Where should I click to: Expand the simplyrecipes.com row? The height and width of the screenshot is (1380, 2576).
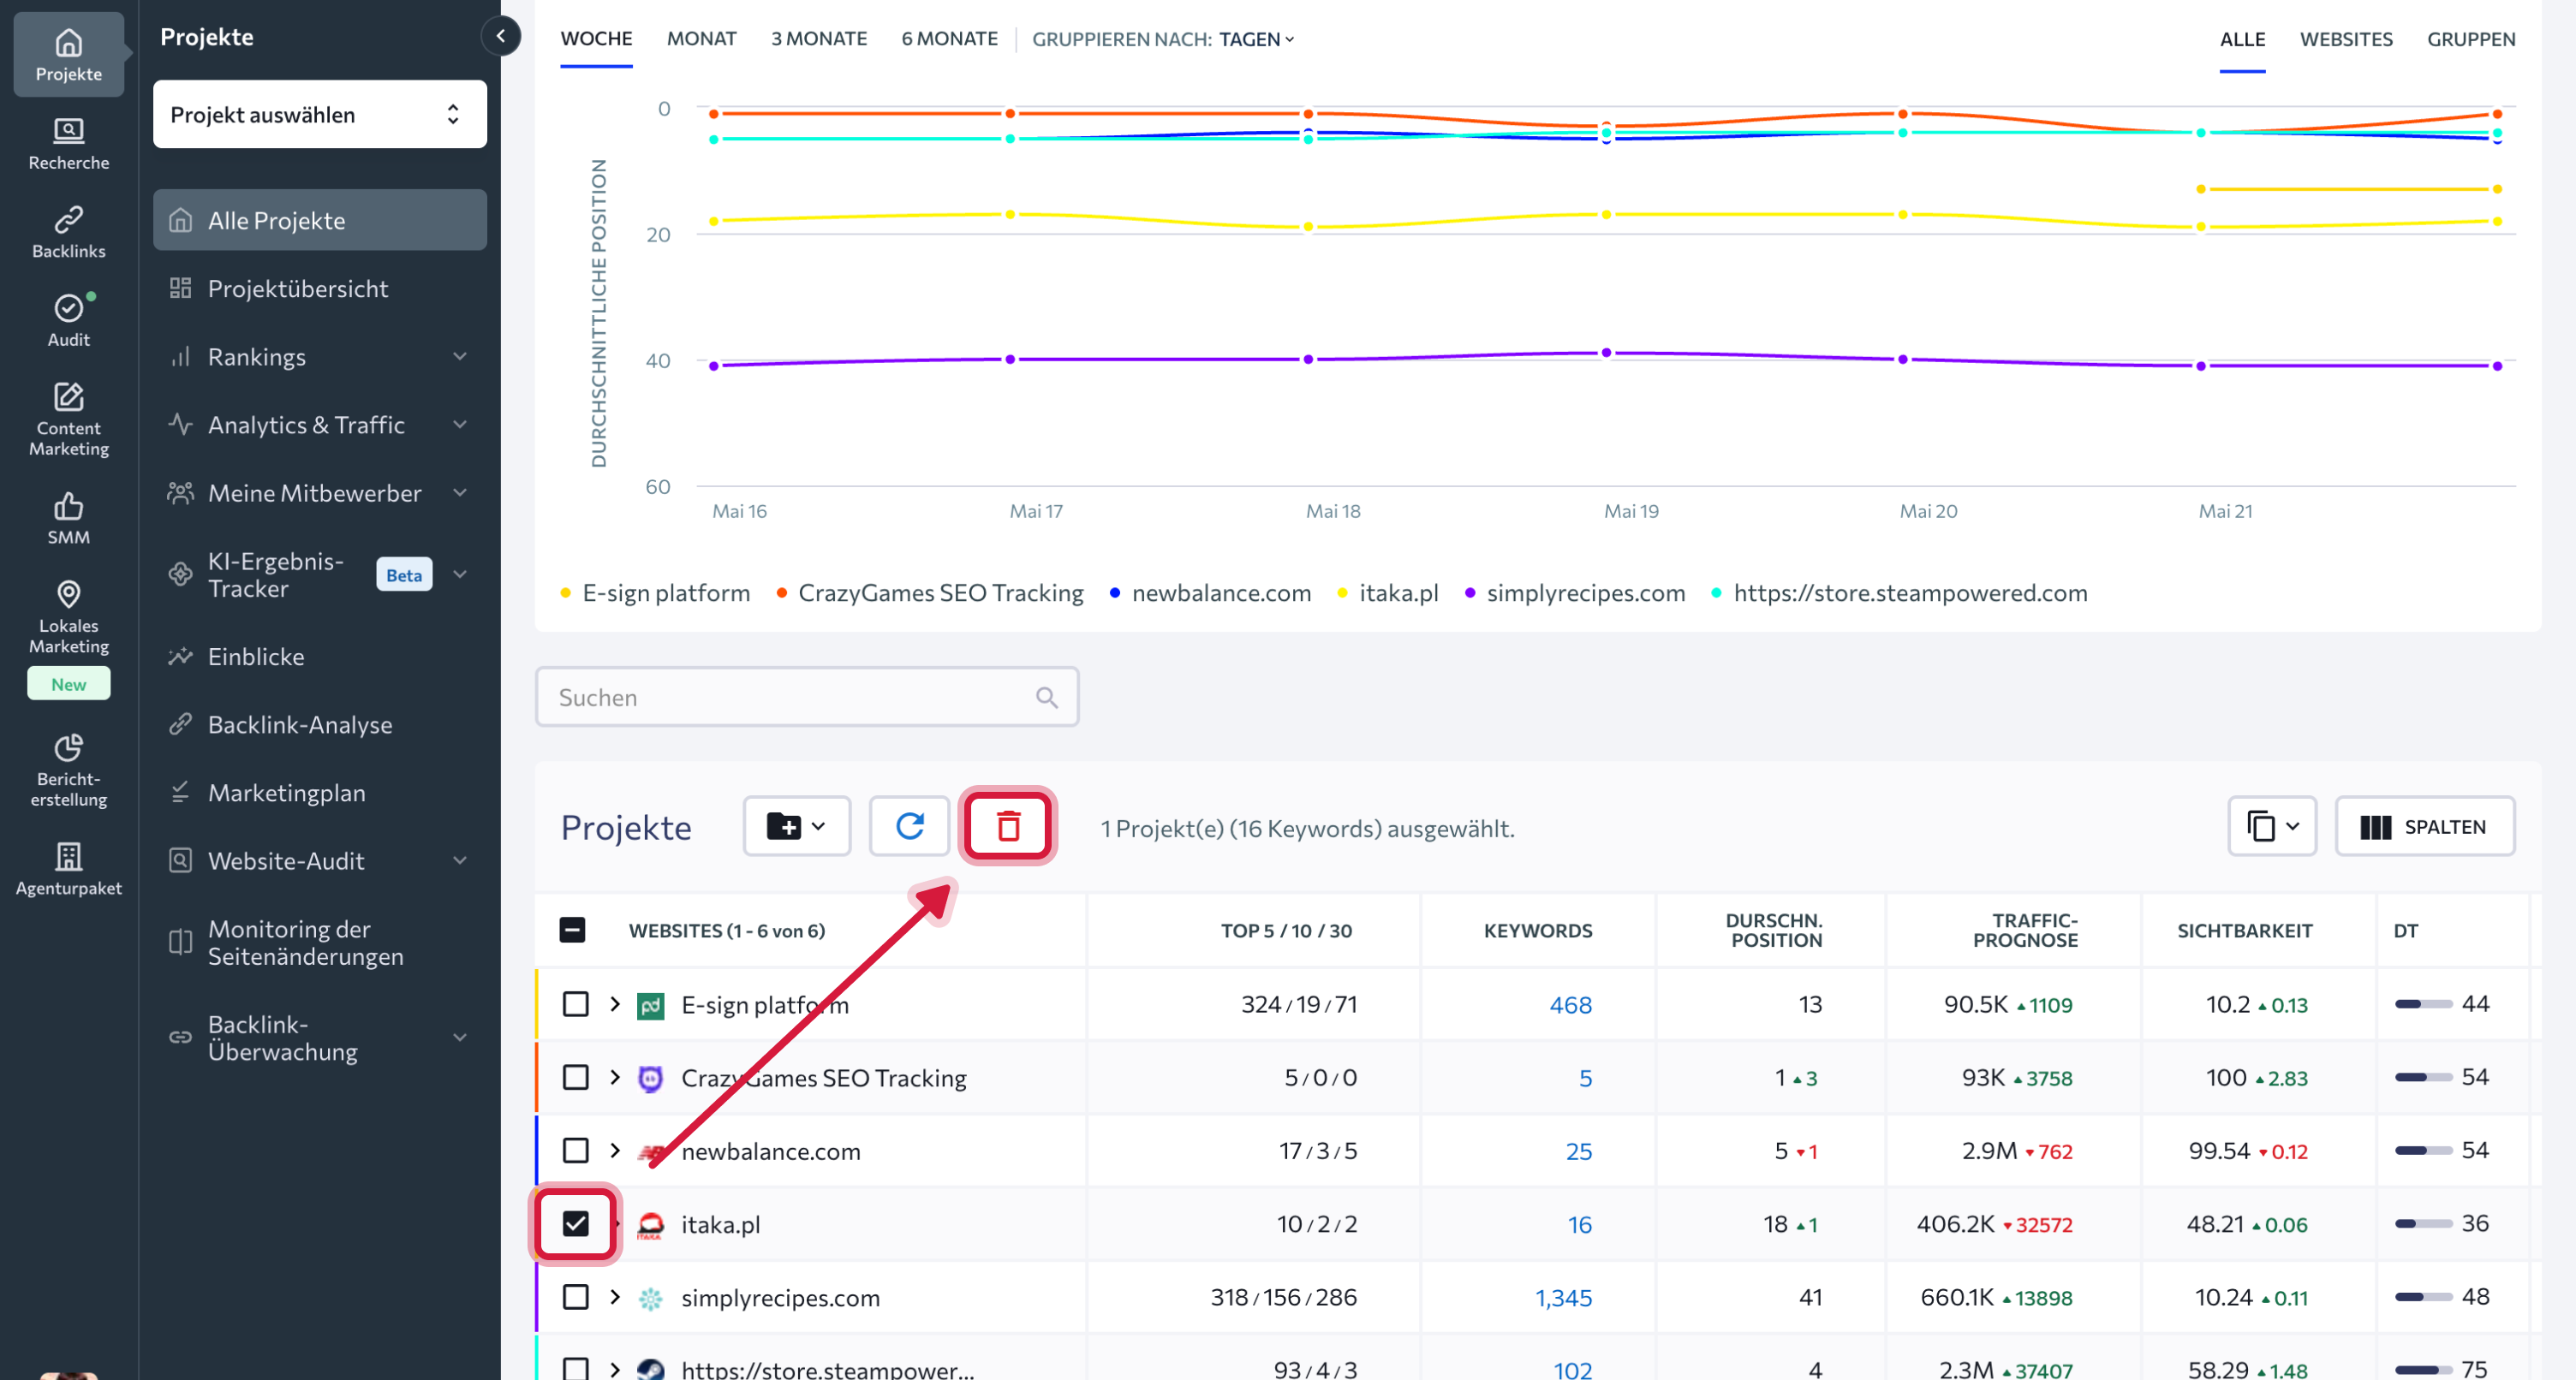tap(615, 1297)
